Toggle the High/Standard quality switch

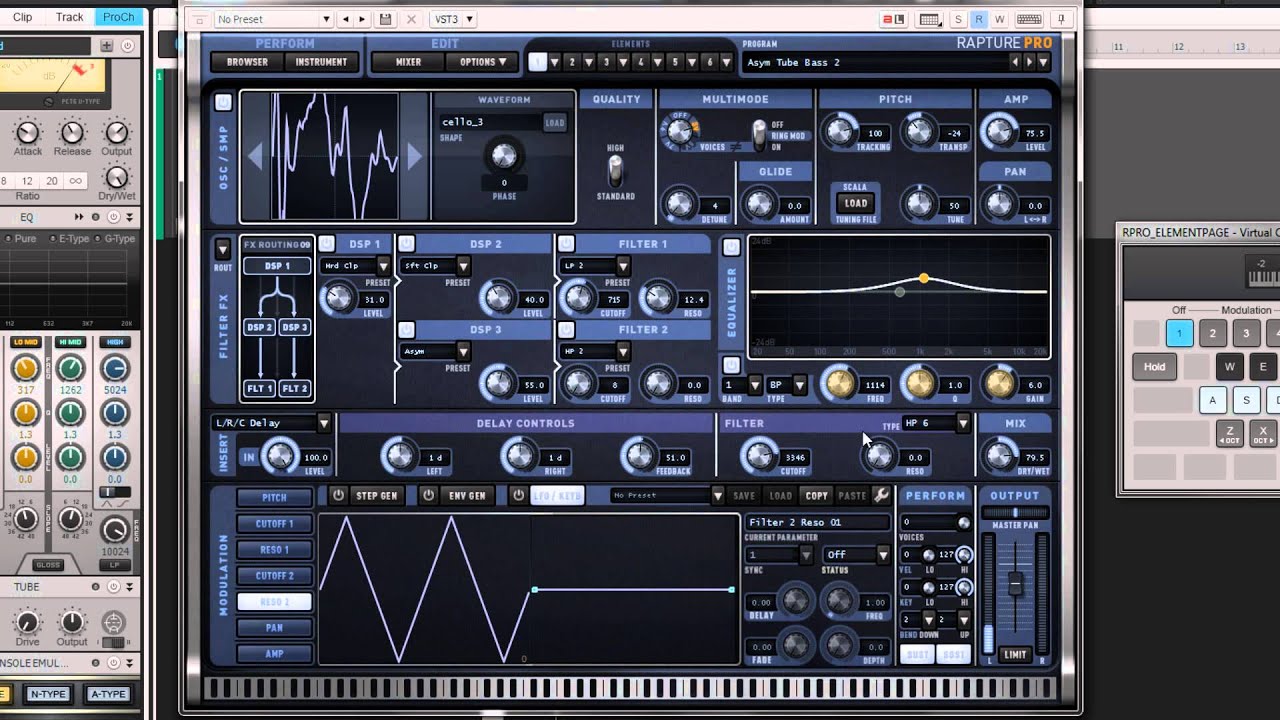pos(616,171)
